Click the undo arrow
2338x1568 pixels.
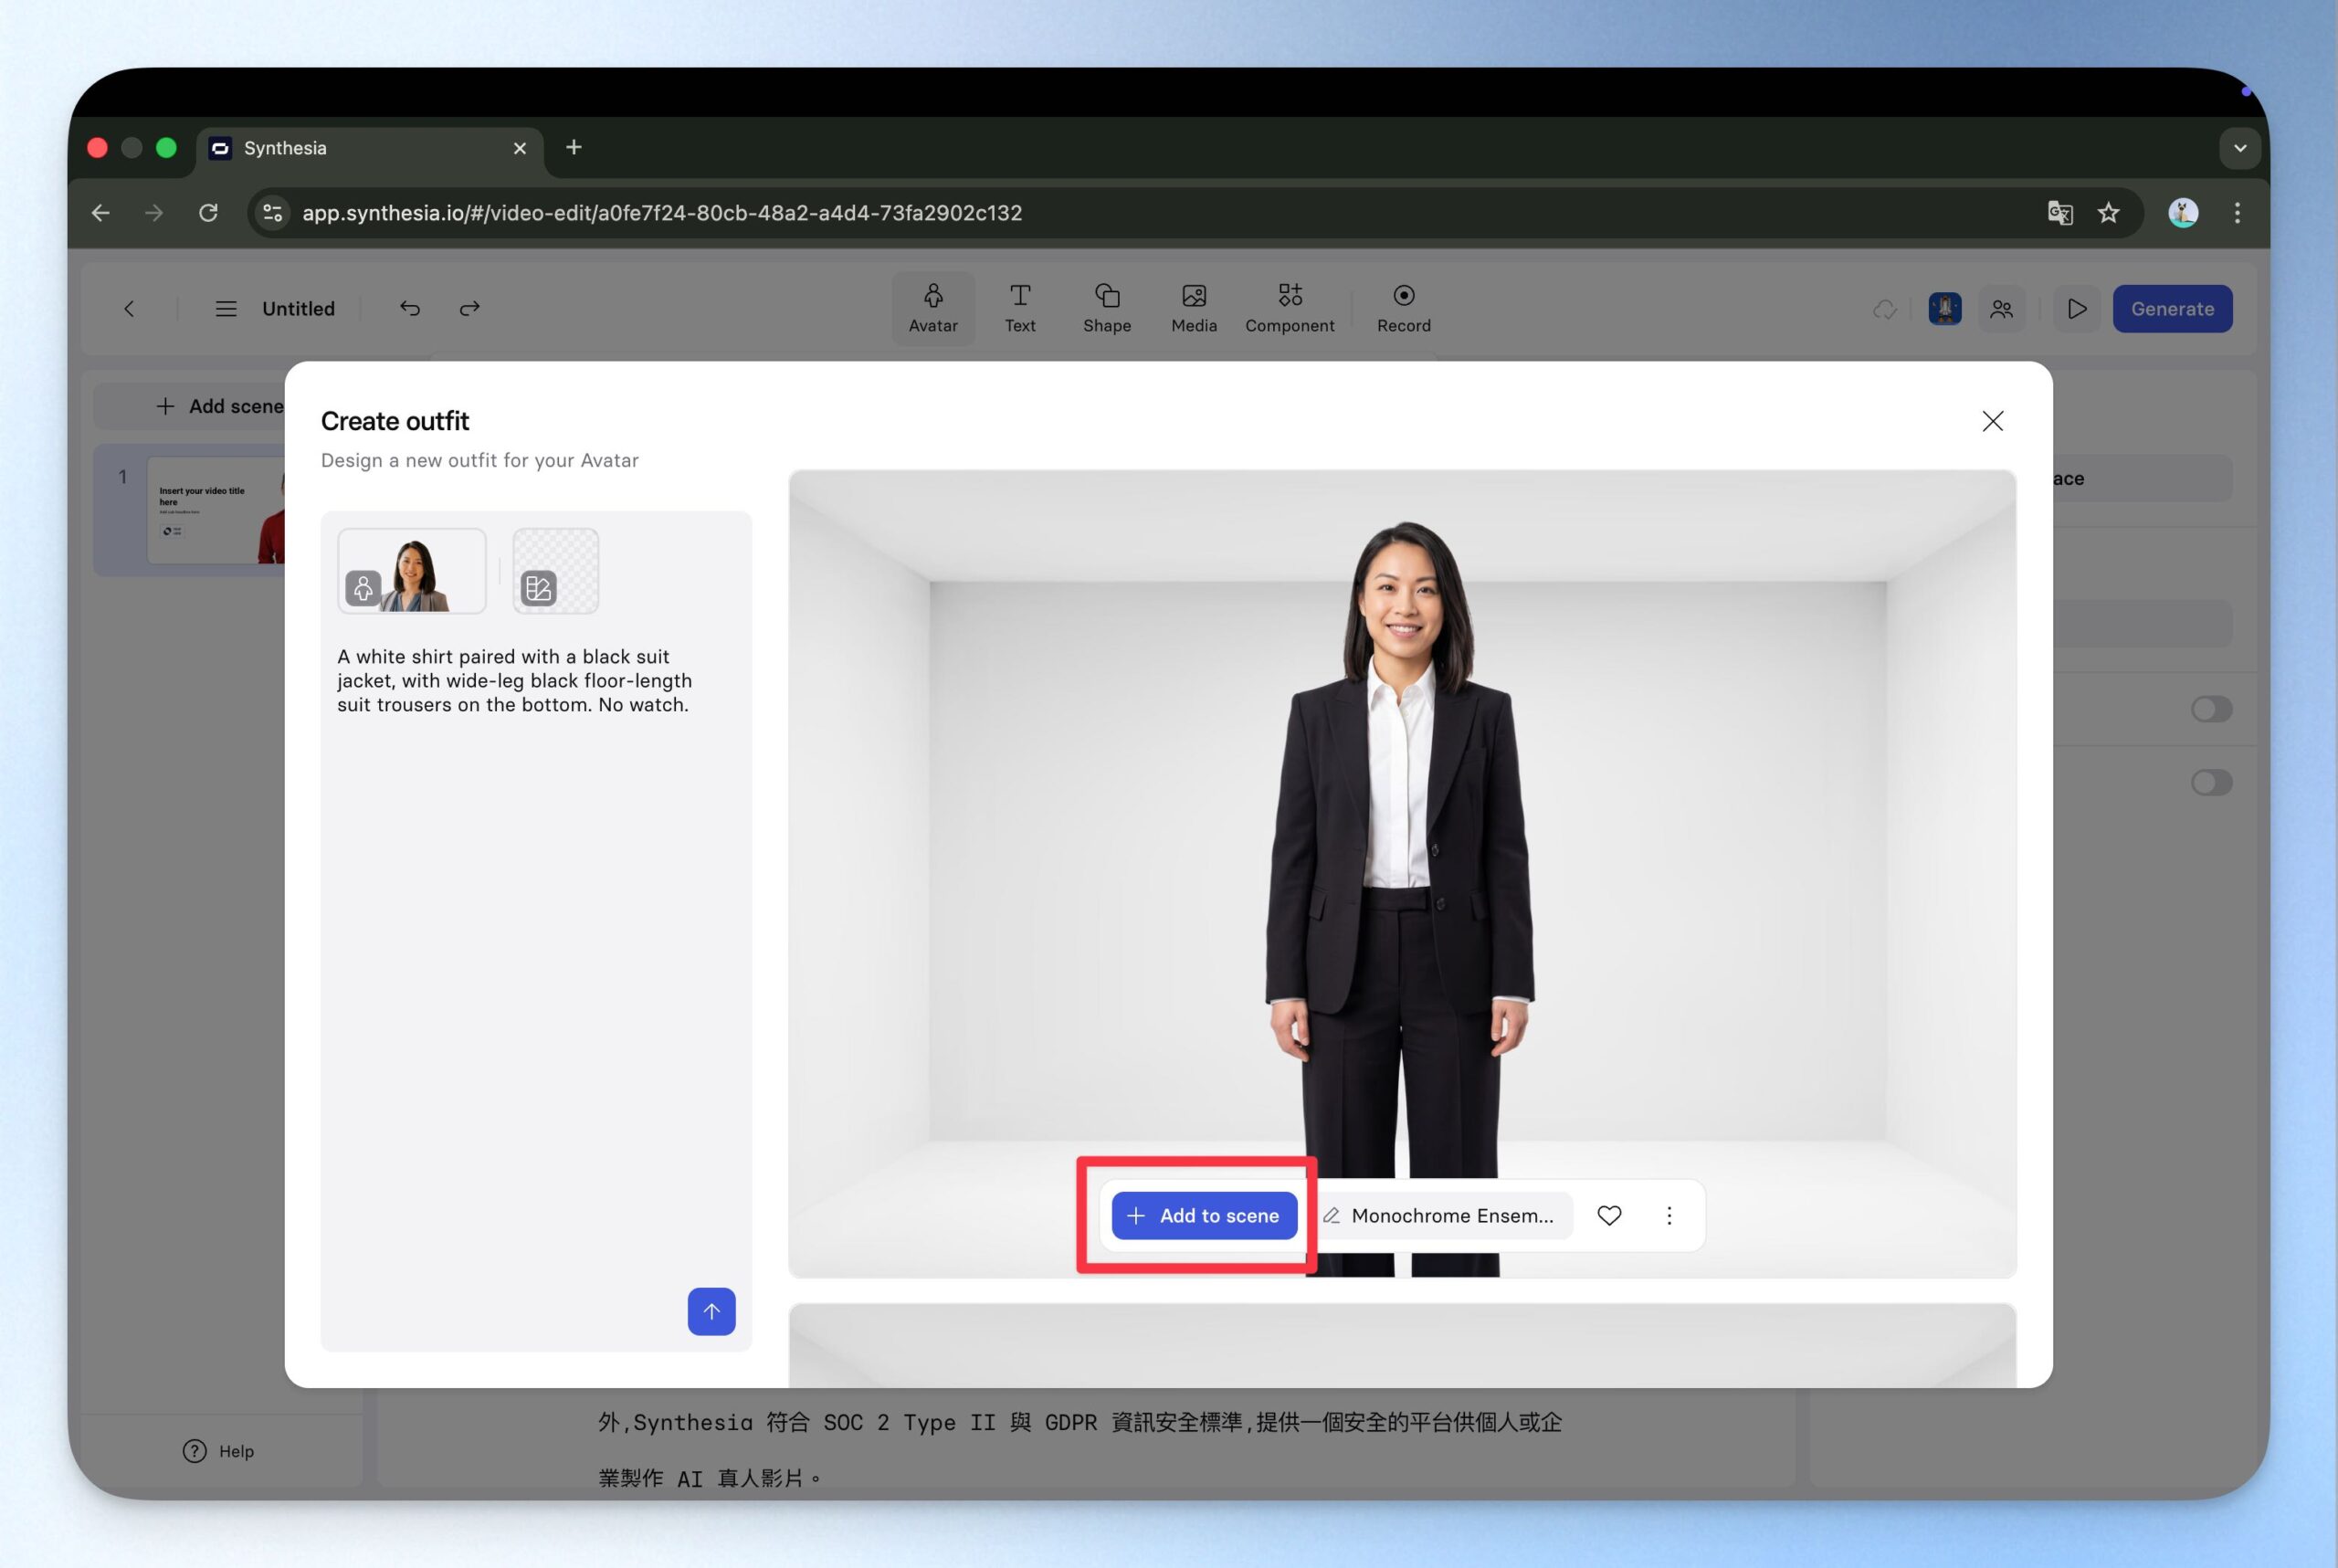410,308
